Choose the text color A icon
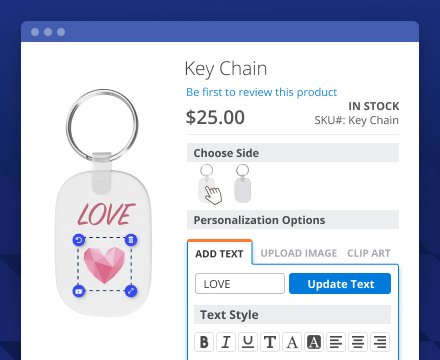The height and width of the screenshot is (360, 440). tap(292, 342)
